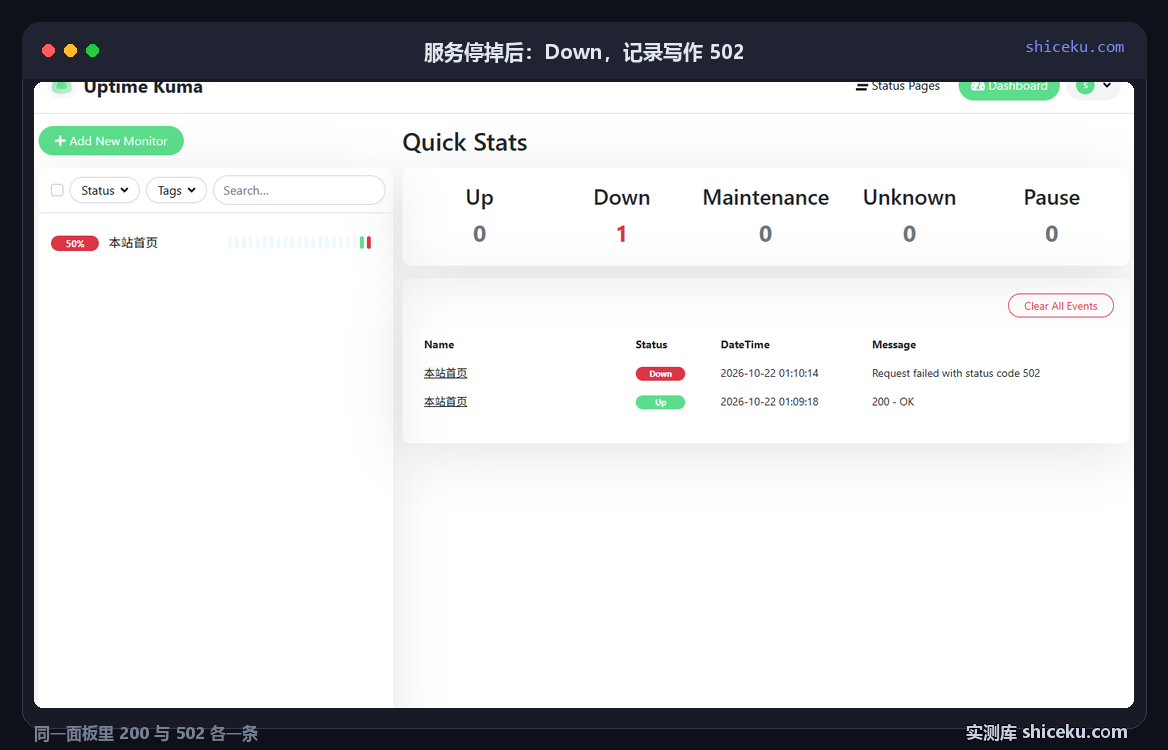Open the user profile avatar menu

pos(1093,89)
